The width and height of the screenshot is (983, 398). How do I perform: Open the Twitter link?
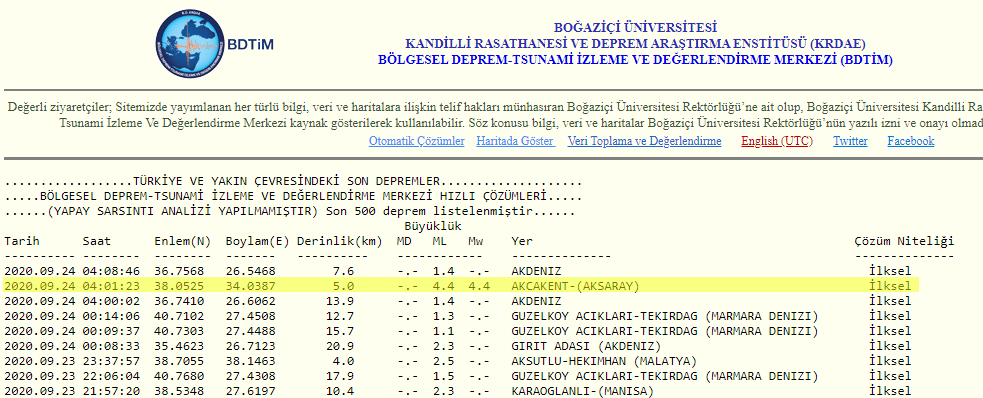coord(850,141)
